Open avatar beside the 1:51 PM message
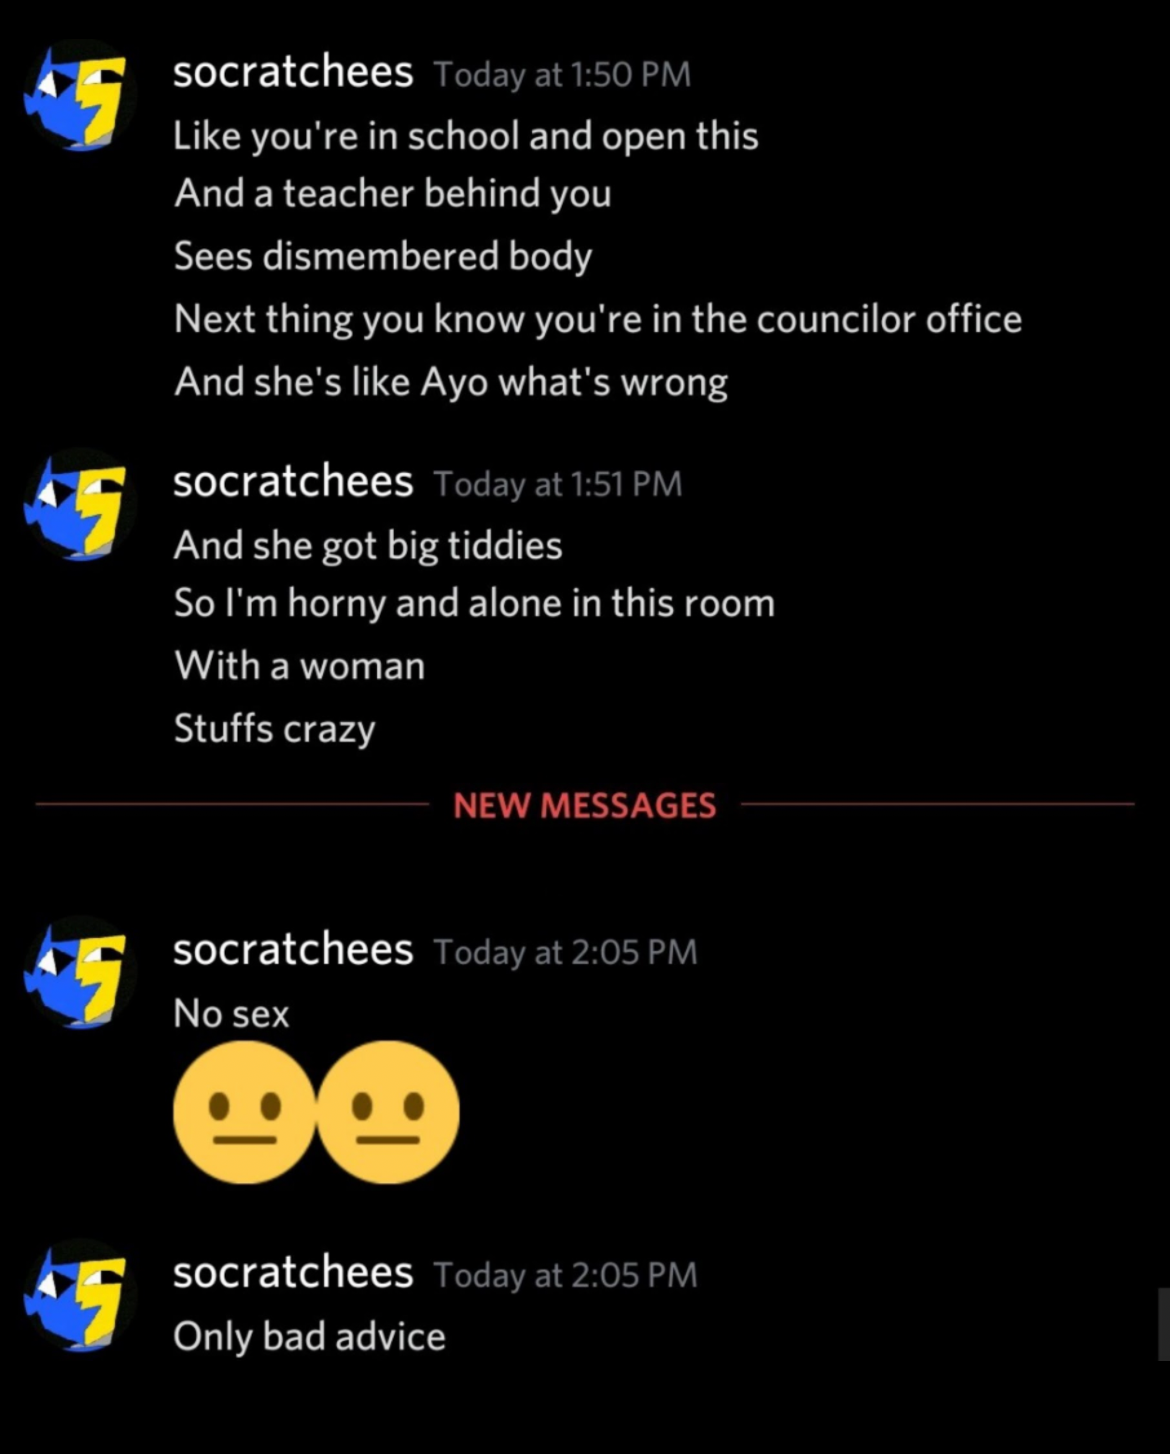Image resolution: width=1170 pixels, height=1454 pixels. point(80,504)
